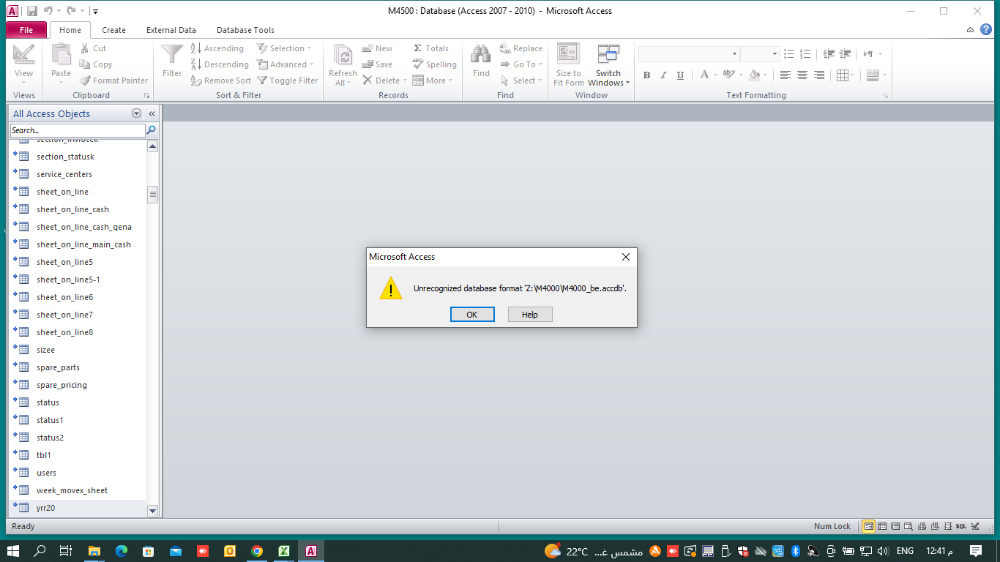Open Chrome from the Windows taskbar
Screen dimensions: 1000x562
257,551
